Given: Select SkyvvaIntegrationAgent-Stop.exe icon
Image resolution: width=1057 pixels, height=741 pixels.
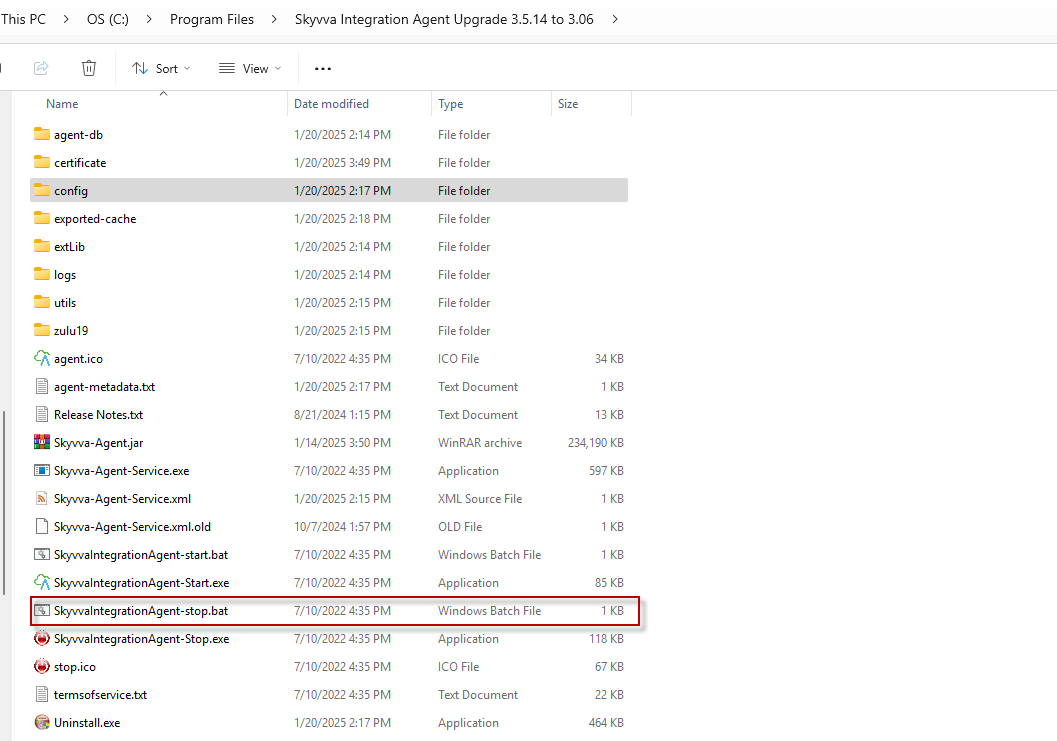Looking at the screenshot, I should tap(42, 638).
